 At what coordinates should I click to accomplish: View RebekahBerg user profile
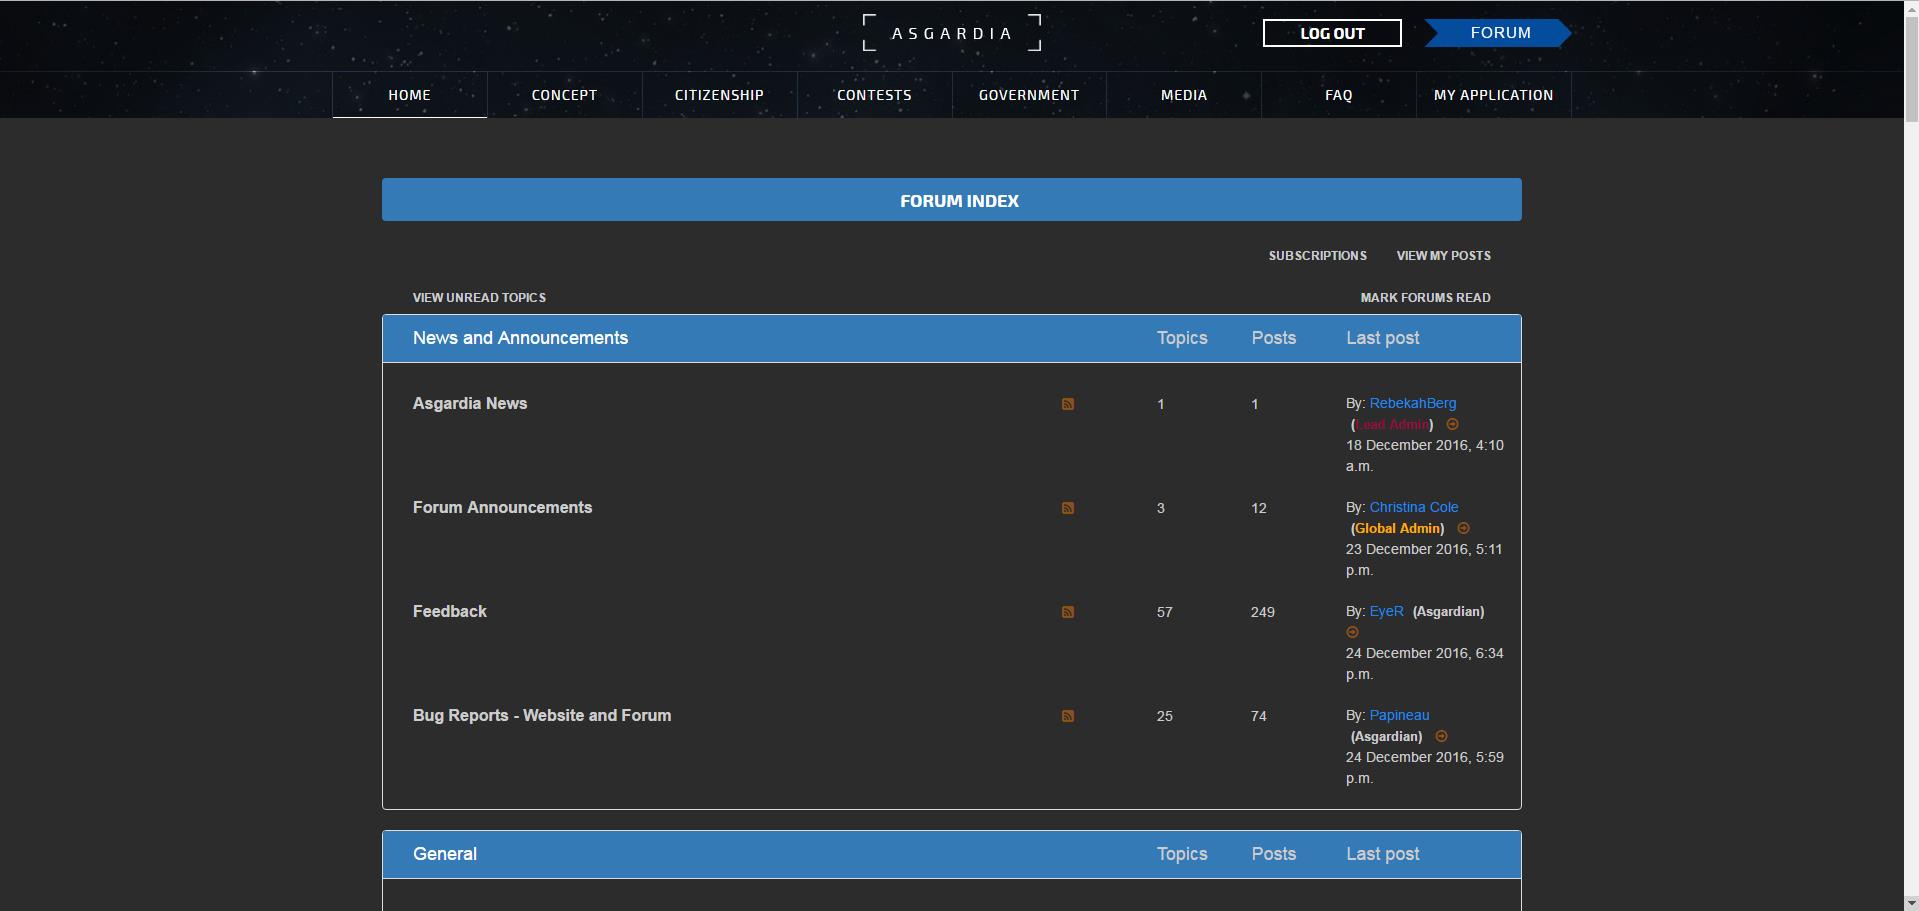[x=1412, y=403]
